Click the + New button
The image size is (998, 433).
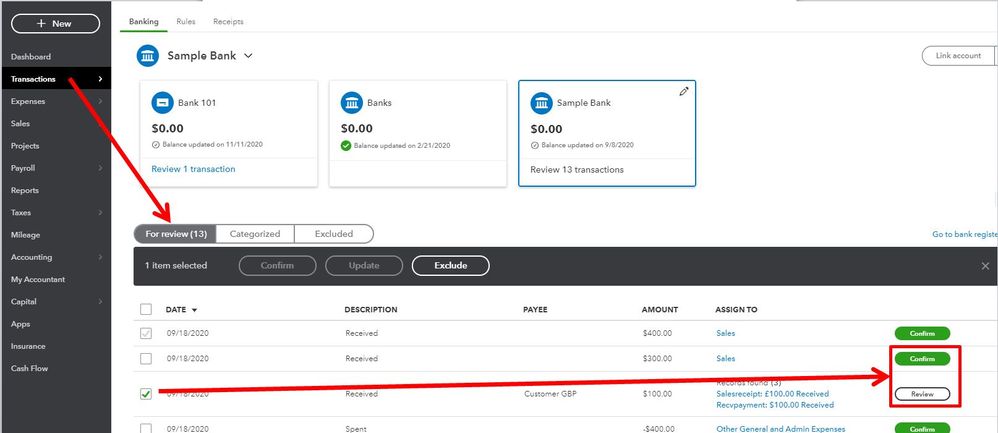(55, 24)
